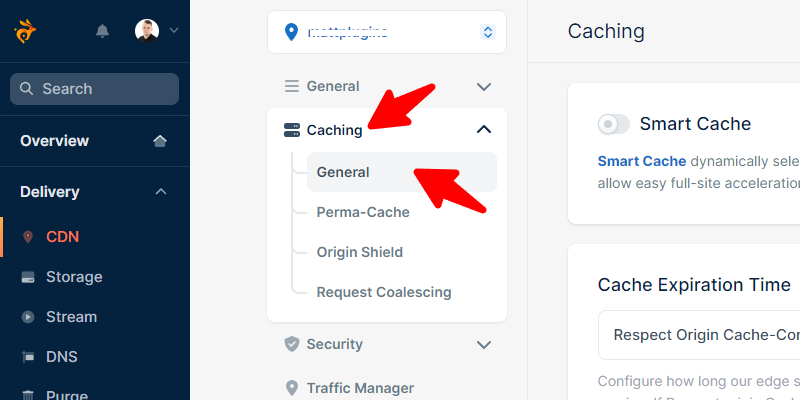The width and height of the screenshot is (800, 400).
Task: Click the Storage drive icon
Action: (28, 277)
